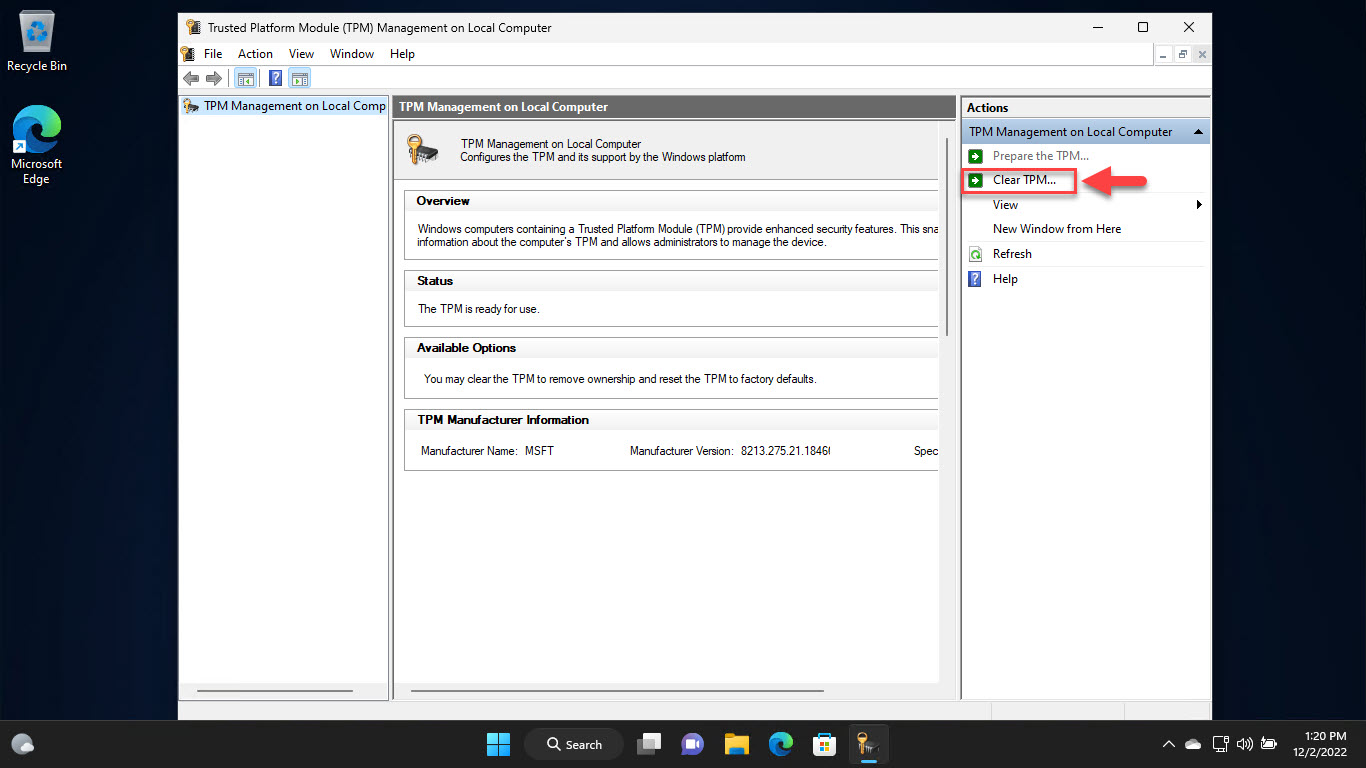Viewport: 1366px width, 768px height.
Task: Show hidden icons in the system tray
Action: pyautogui.click(x=1168, y=744)
